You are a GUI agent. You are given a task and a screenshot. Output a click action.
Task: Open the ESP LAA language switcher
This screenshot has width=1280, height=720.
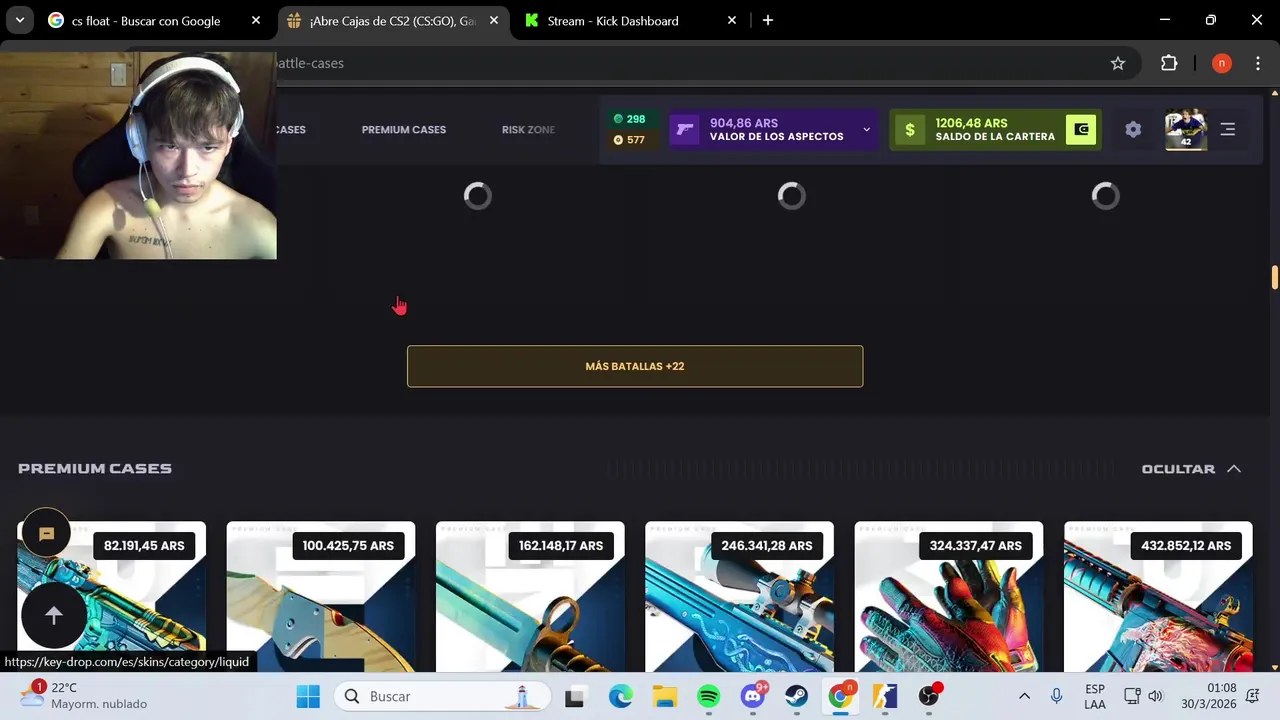coord(1095,696)
